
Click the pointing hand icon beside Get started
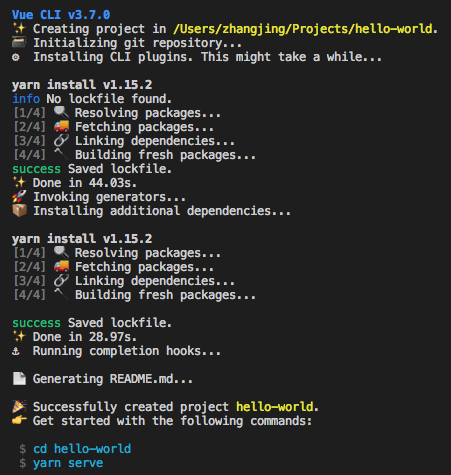[19, 421]
